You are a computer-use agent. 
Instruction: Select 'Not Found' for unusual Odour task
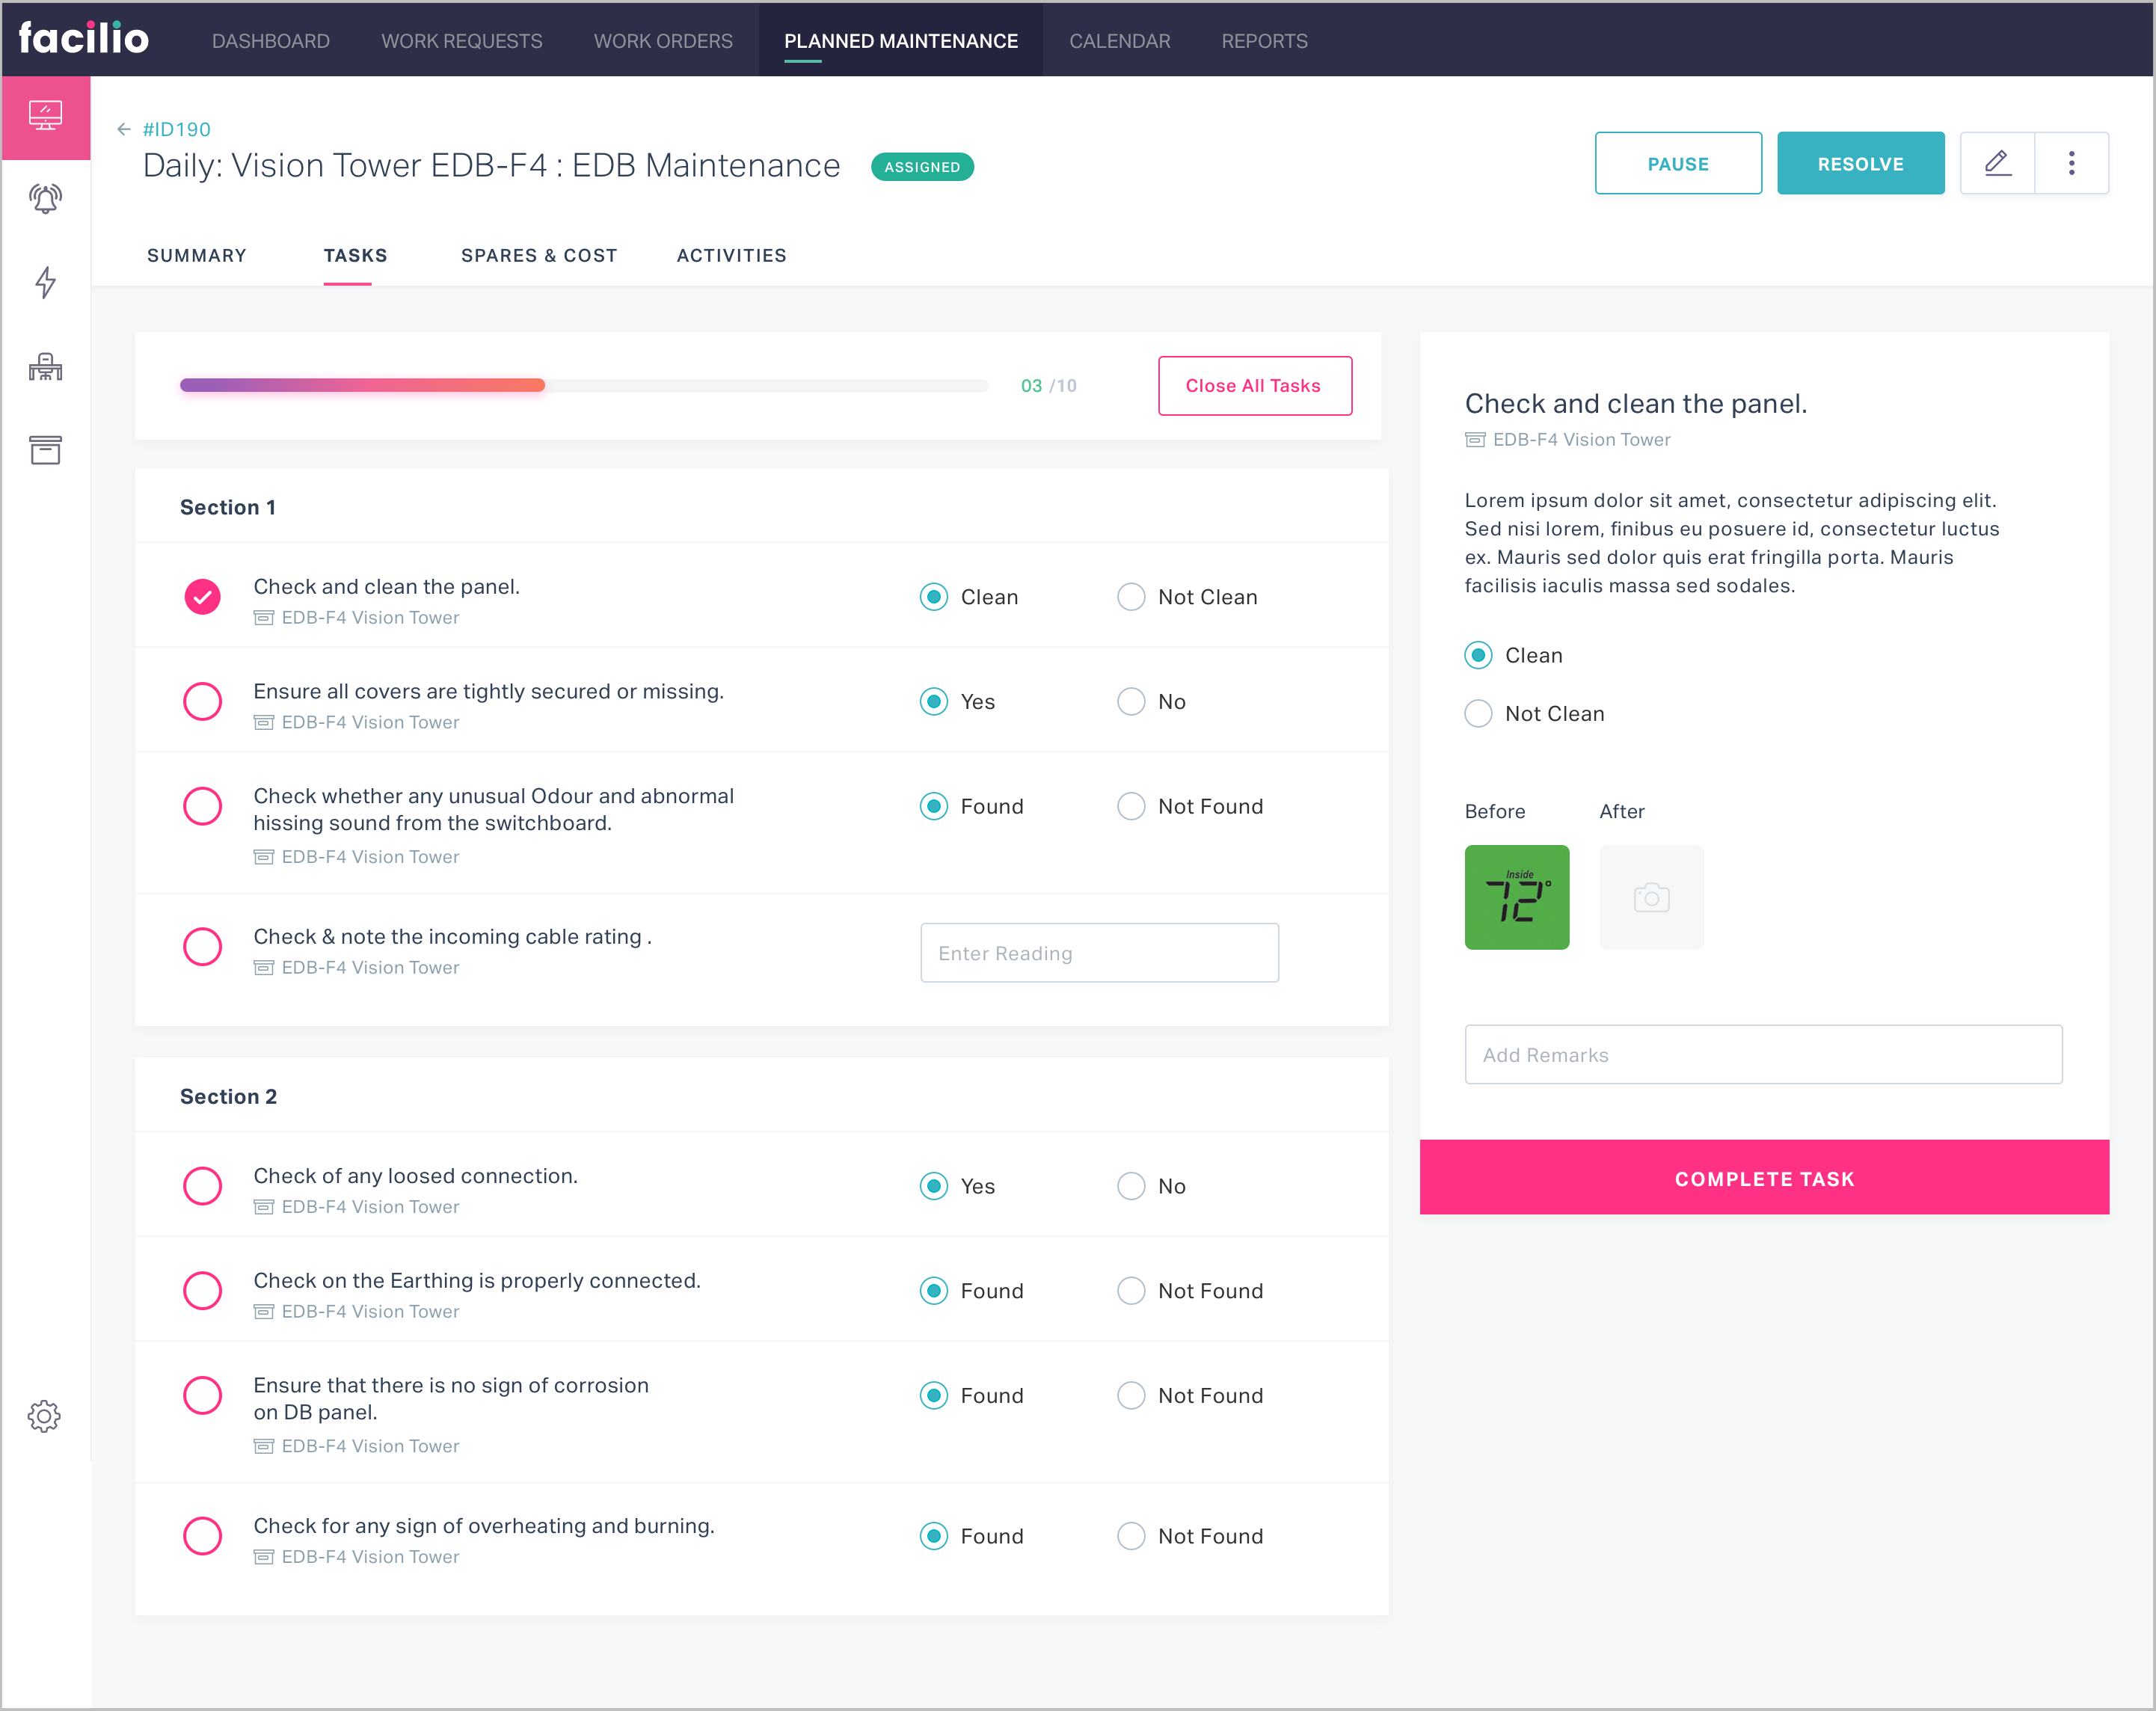pos(1130,806)
